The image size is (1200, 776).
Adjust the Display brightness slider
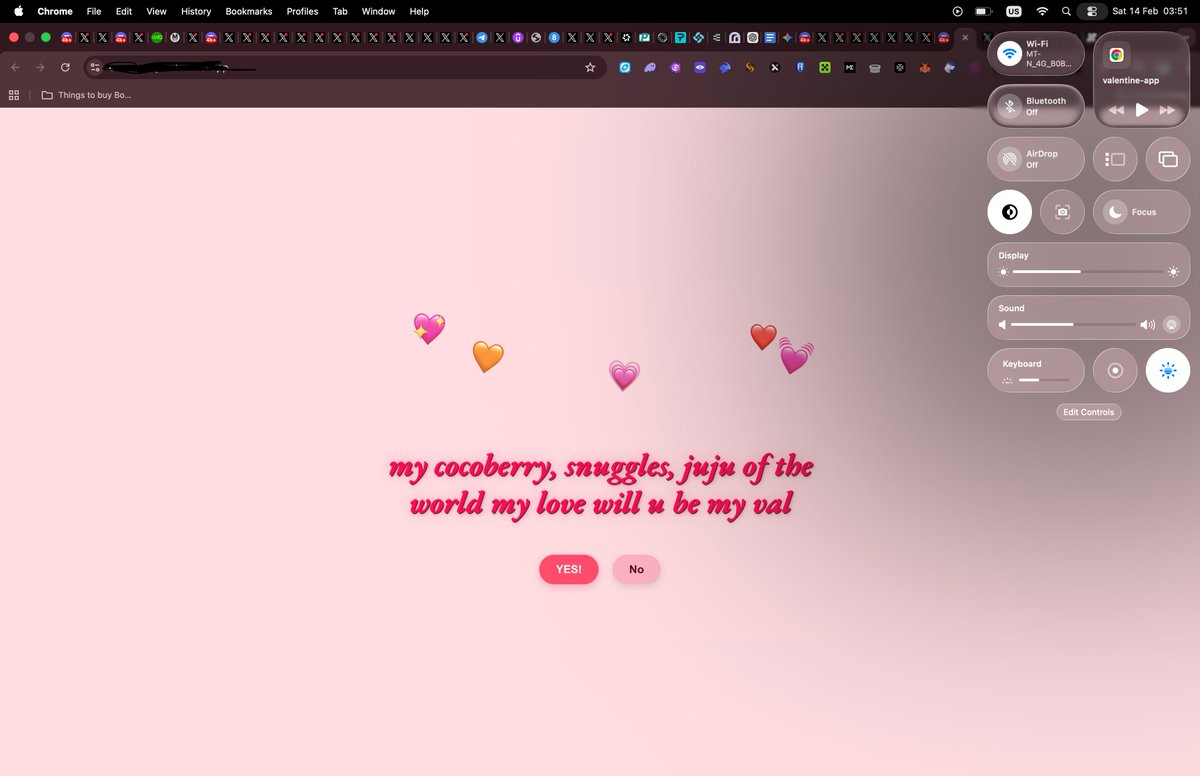point(1089,272)
